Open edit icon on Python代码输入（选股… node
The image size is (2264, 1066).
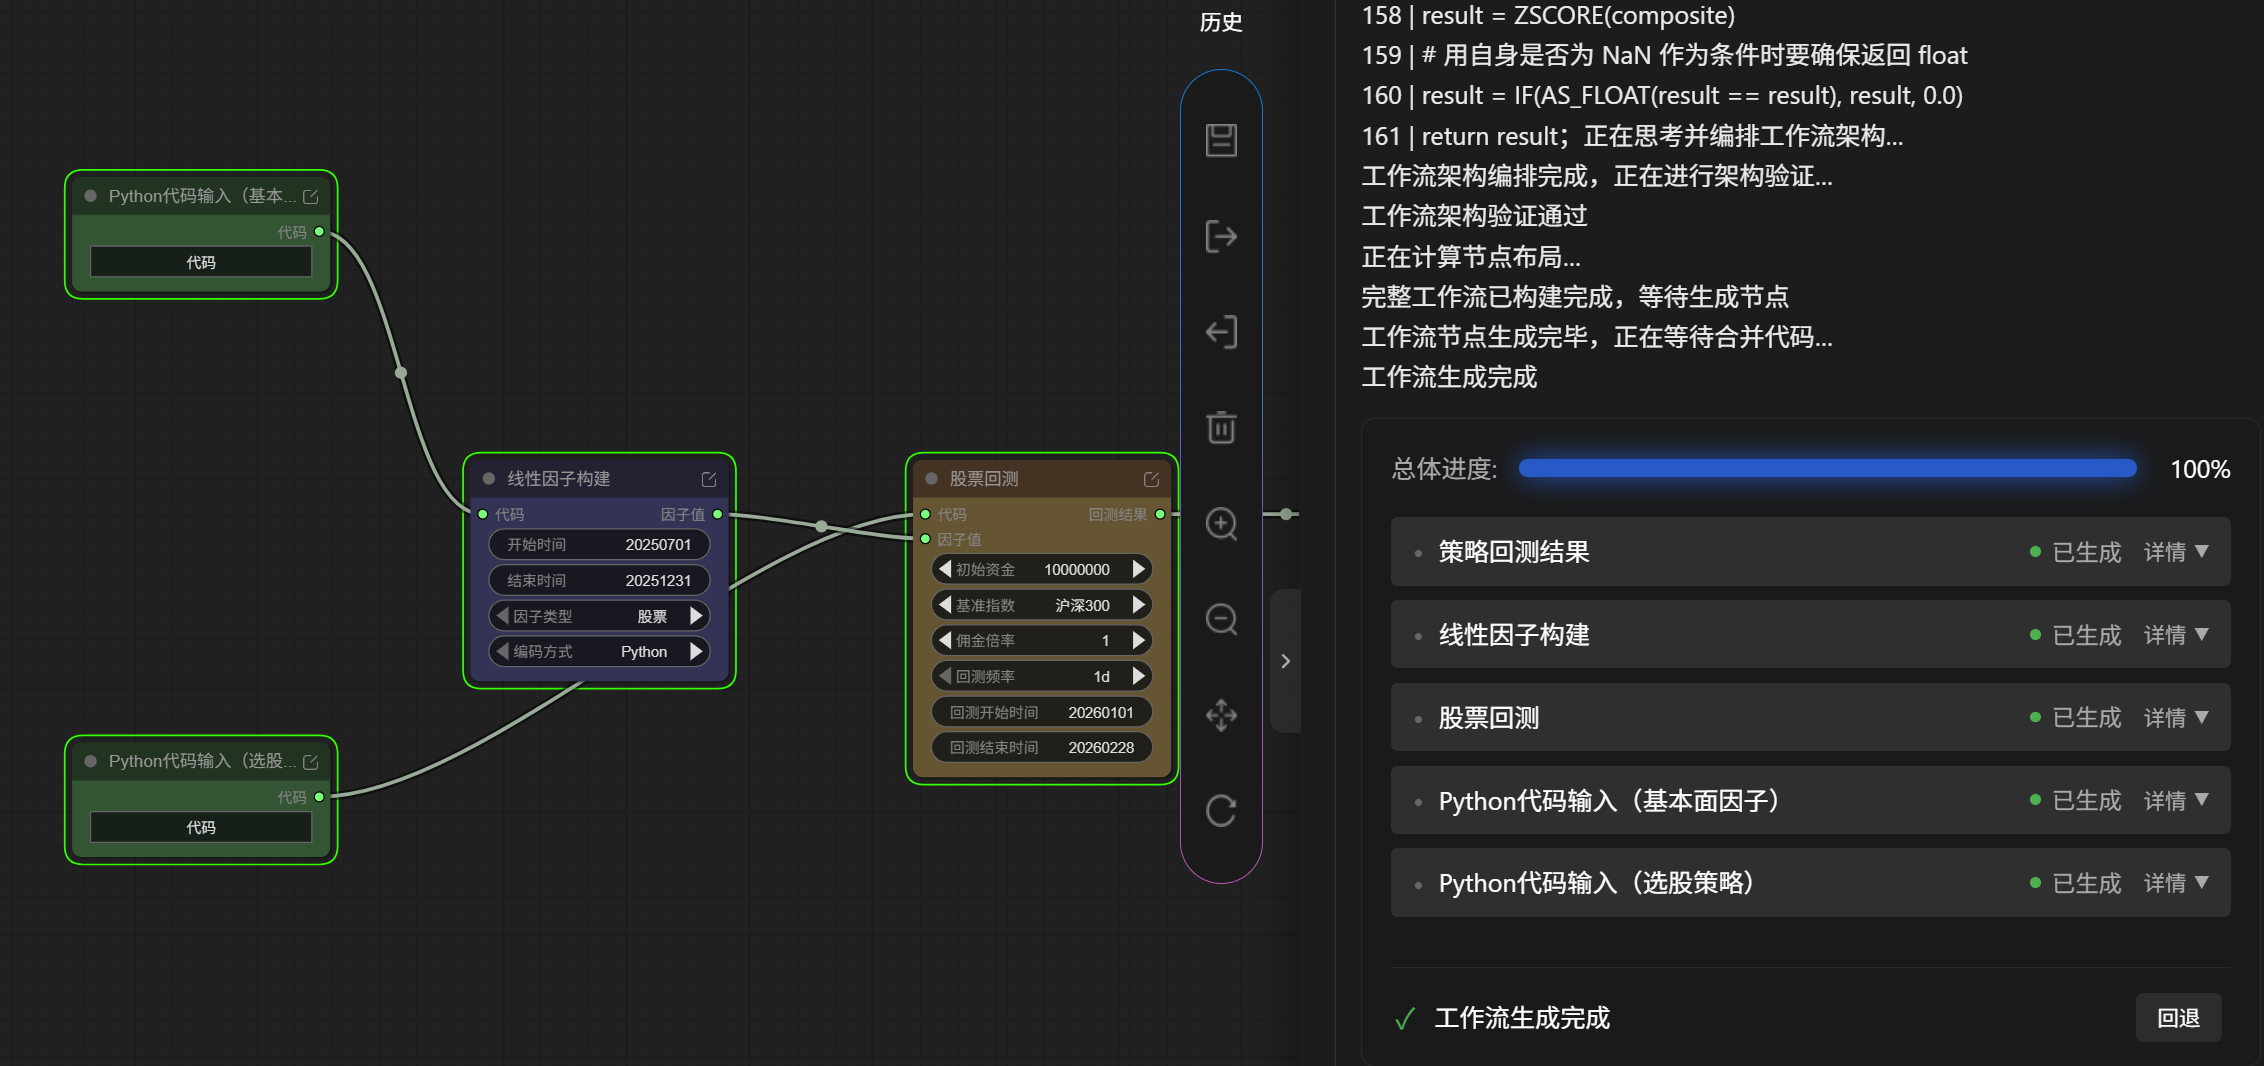point(311,762)
